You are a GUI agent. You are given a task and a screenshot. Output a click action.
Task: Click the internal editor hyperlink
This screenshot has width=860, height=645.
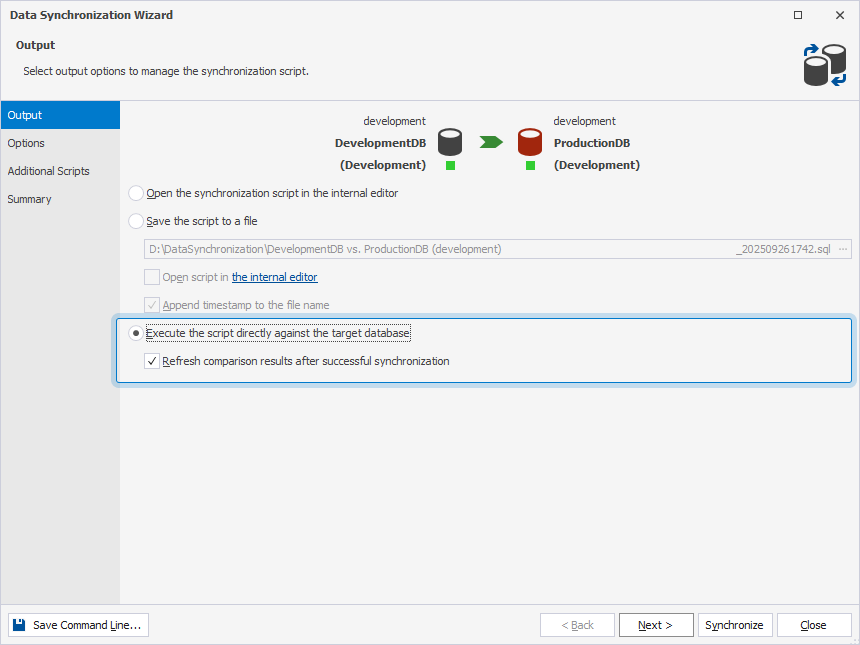[274, 277]
